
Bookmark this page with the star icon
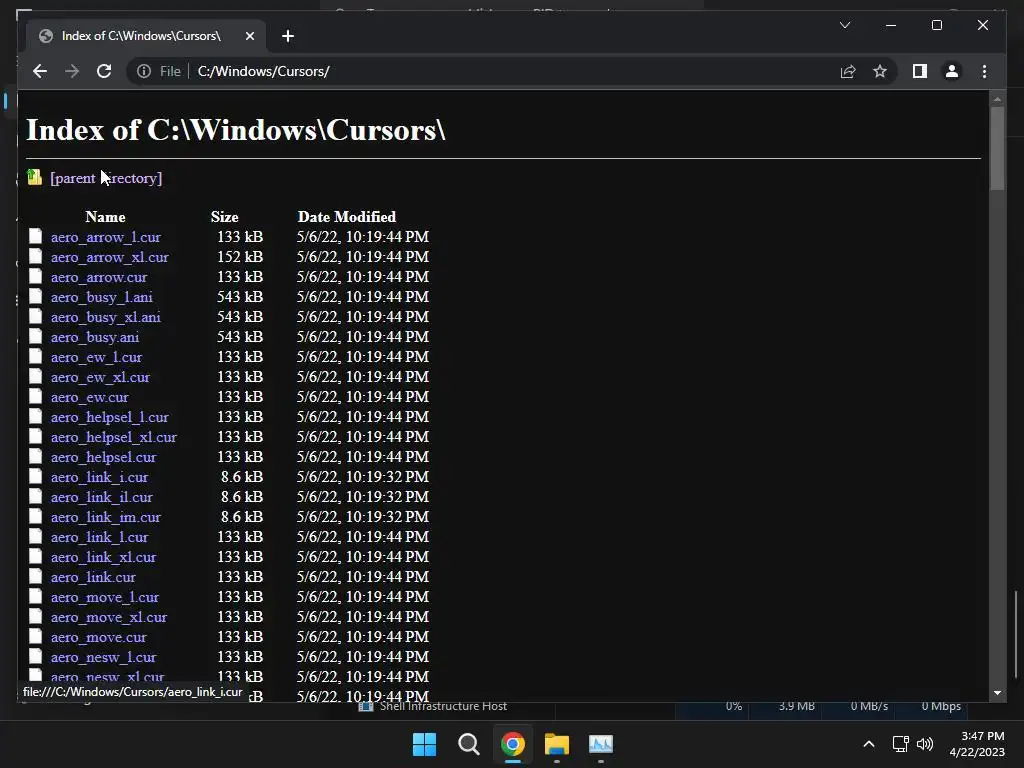coord(880,71)
